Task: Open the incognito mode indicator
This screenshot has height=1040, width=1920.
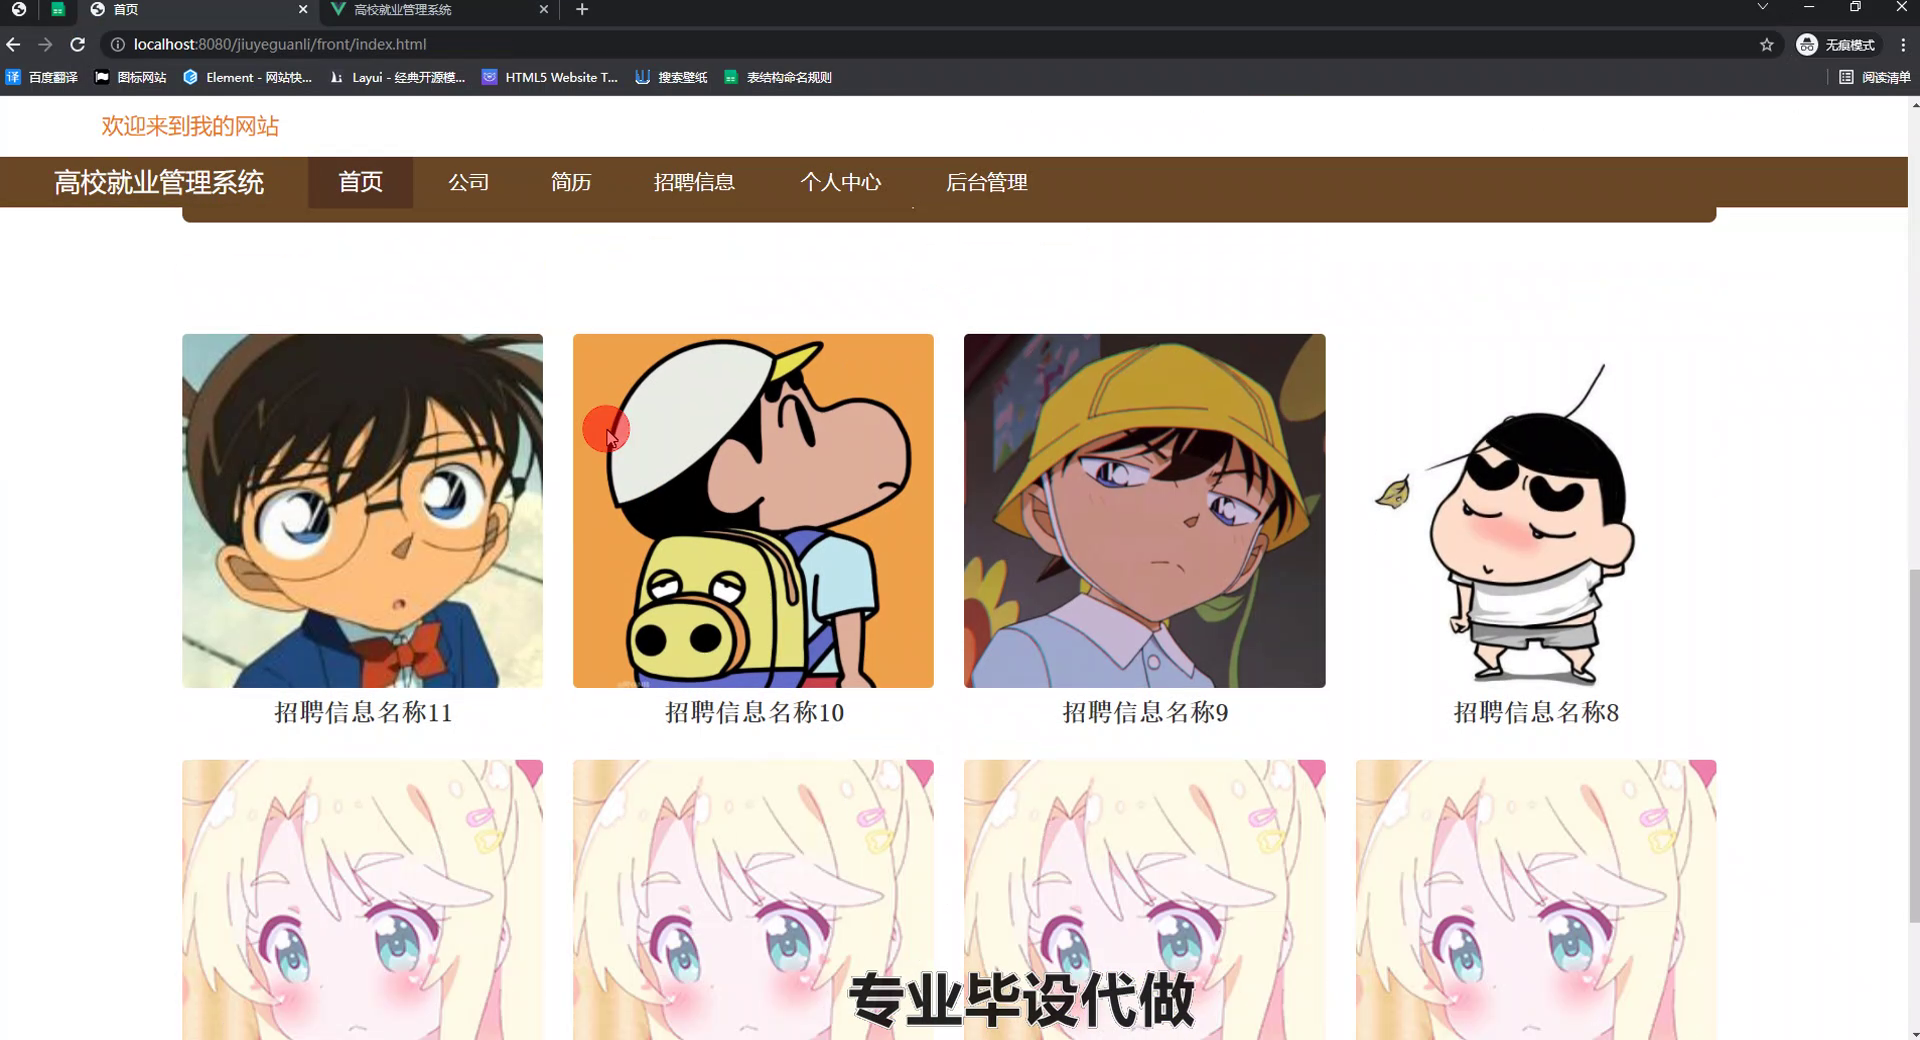Action: (x=1836, y=44)
